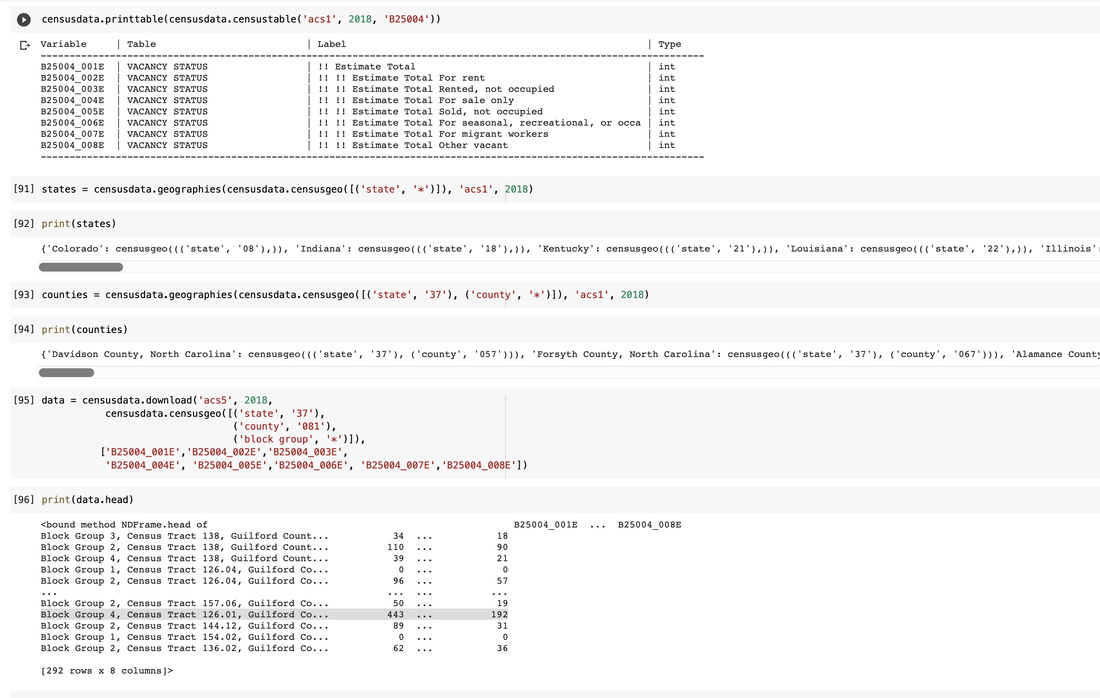Image resolution: width=1100 pixels, height=698 pixels.
Task: Click 'For migrant workers' label text
Action: (494, 134)
